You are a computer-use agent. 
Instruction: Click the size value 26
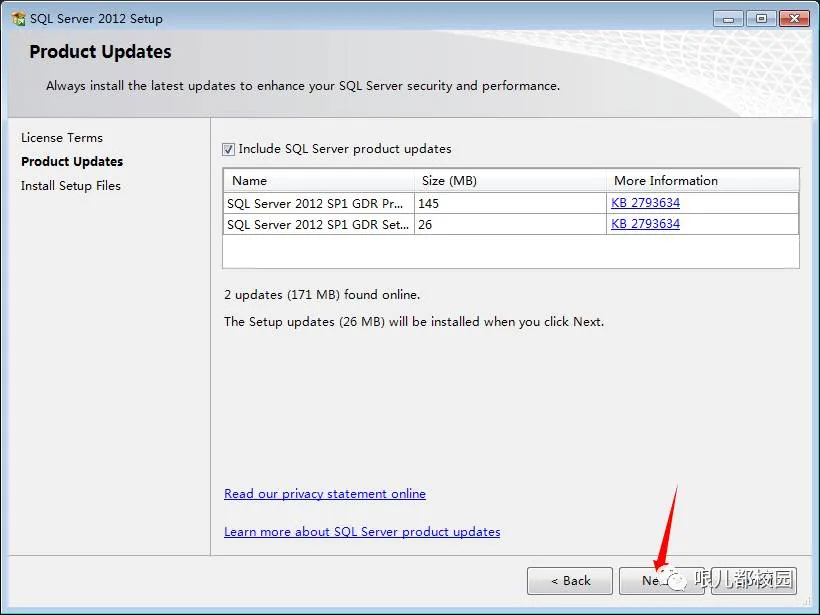click(425, 225)
